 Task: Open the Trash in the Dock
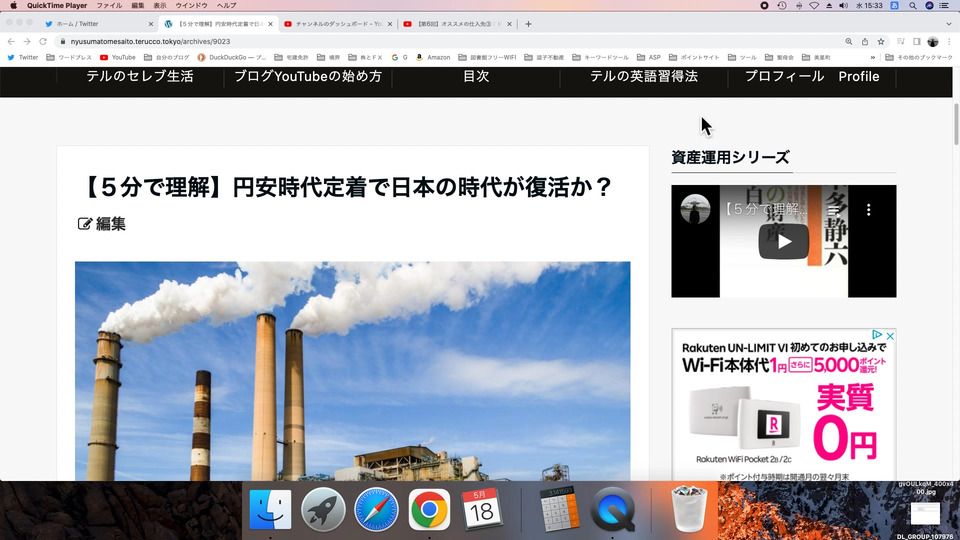(x=690, y=509)
